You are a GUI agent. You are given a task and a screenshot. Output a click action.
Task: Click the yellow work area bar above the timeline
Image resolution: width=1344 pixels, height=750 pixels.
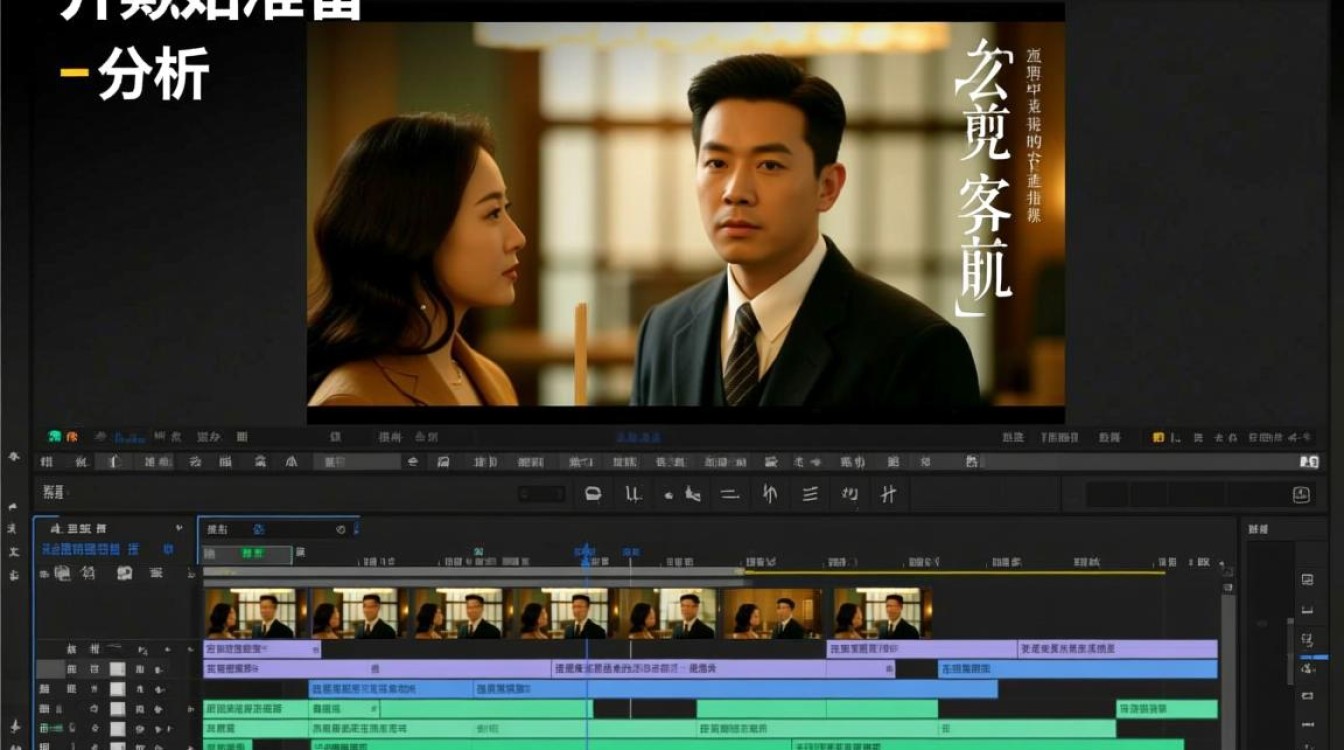click(x=954, y=573)
